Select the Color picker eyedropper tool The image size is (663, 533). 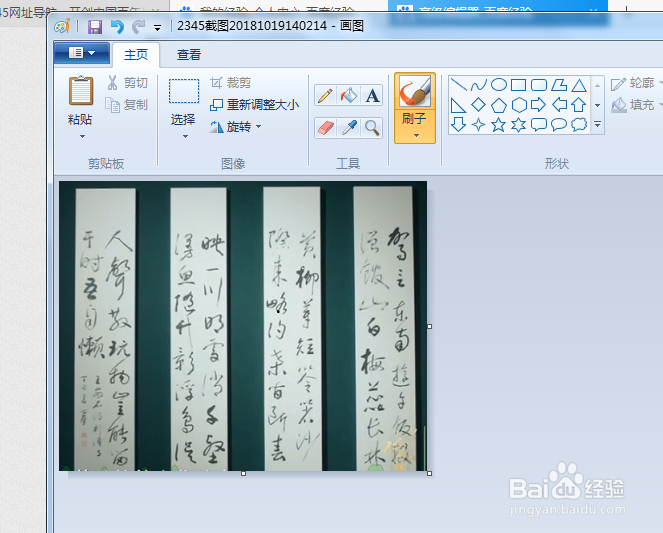349,127
